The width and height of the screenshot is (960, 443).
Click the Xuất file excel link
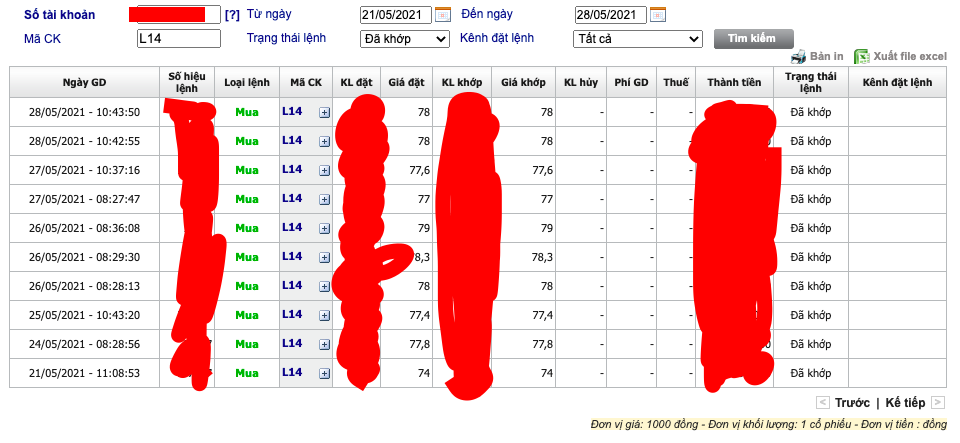(910, 56)
